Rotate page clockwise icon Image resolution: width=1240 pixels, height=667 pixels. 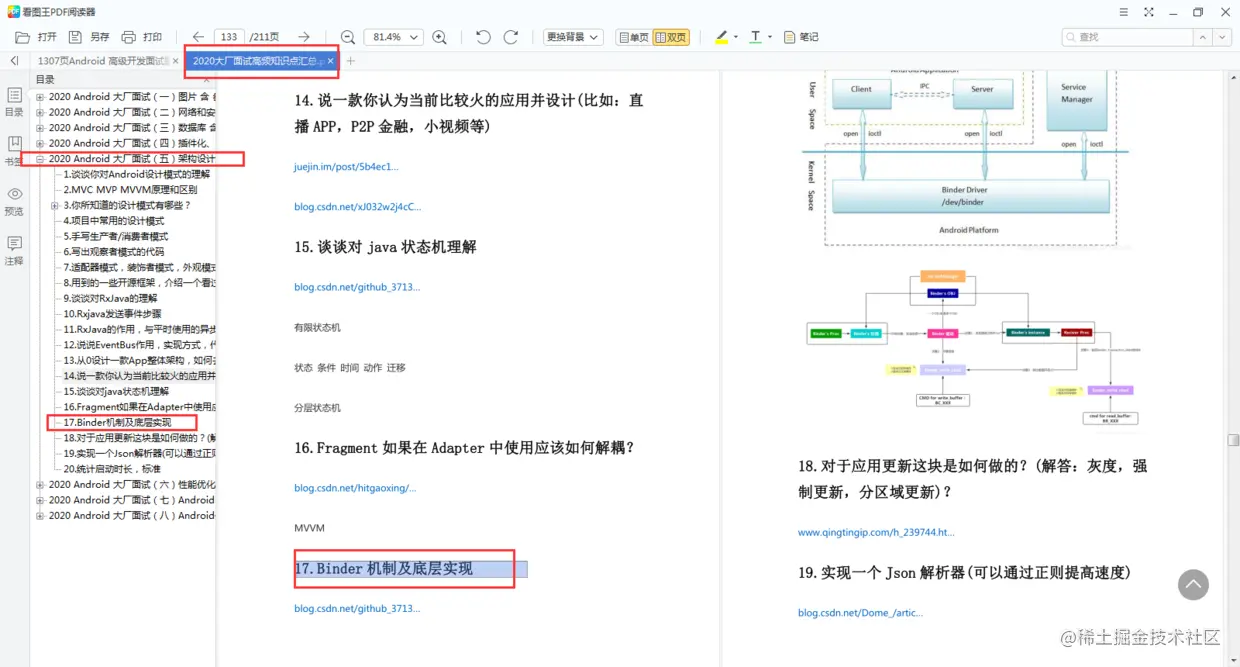[x=511, y=37]
